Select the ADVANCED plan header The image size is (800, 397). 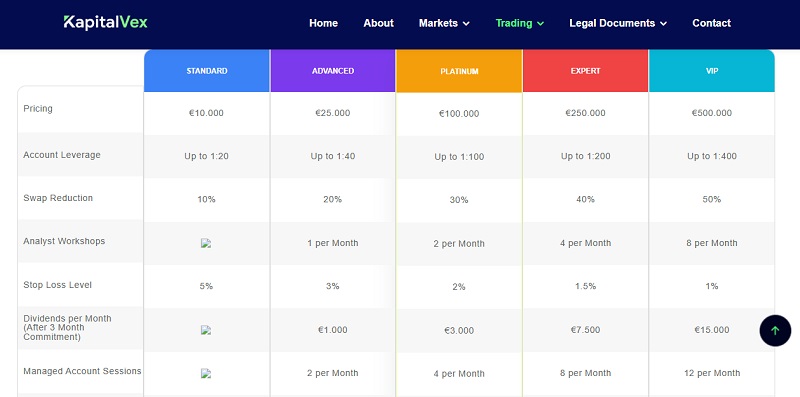point(333,71)
